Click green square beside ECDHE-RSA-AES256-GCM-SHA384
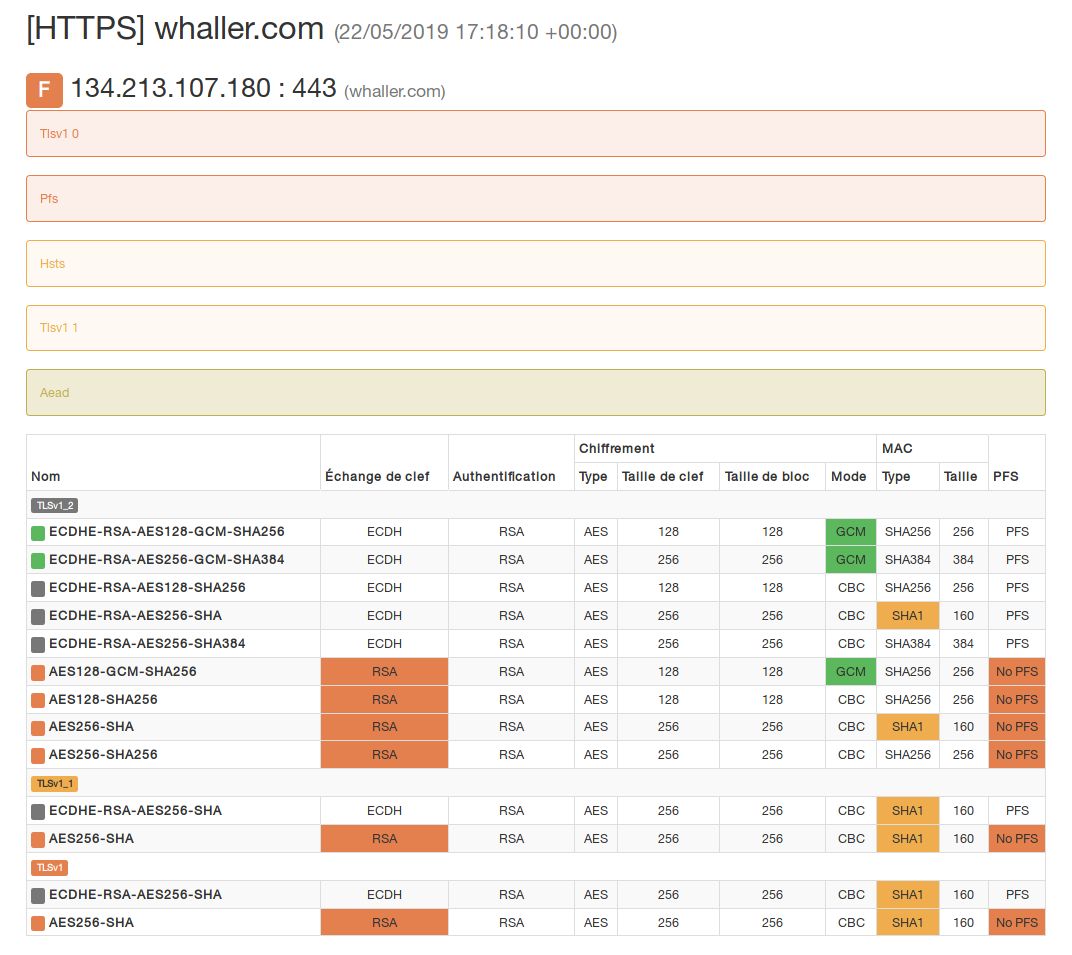This screenshot has height=955, width=1072. click(x=38, y=560)
